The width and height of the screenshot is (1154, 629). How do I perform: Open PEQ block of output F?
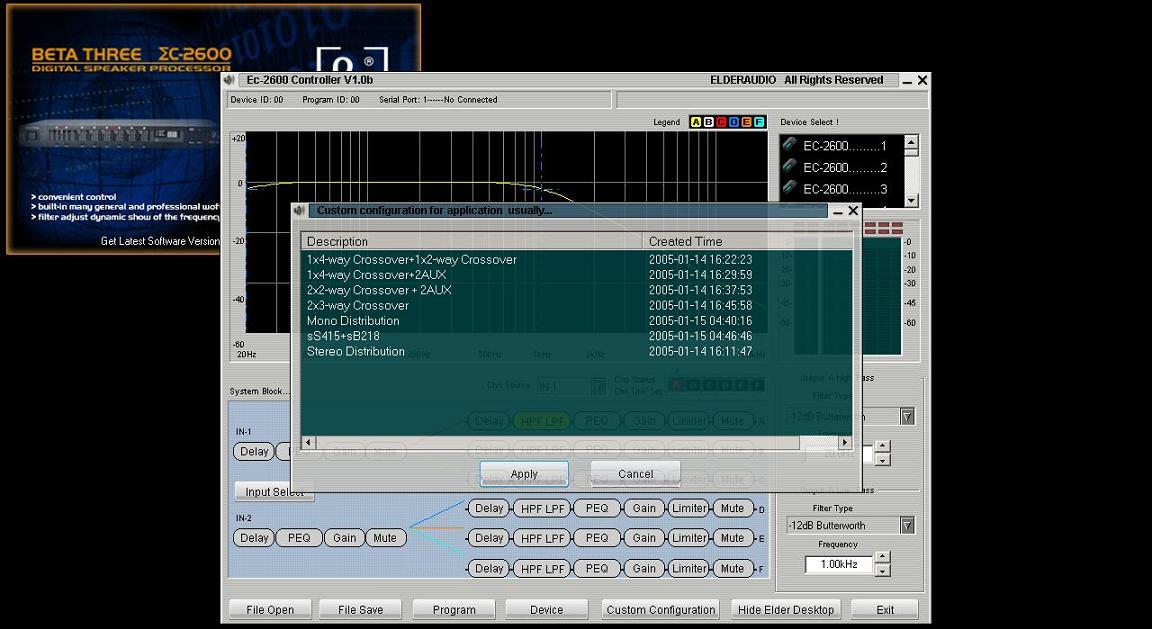[x=597, y=569]
